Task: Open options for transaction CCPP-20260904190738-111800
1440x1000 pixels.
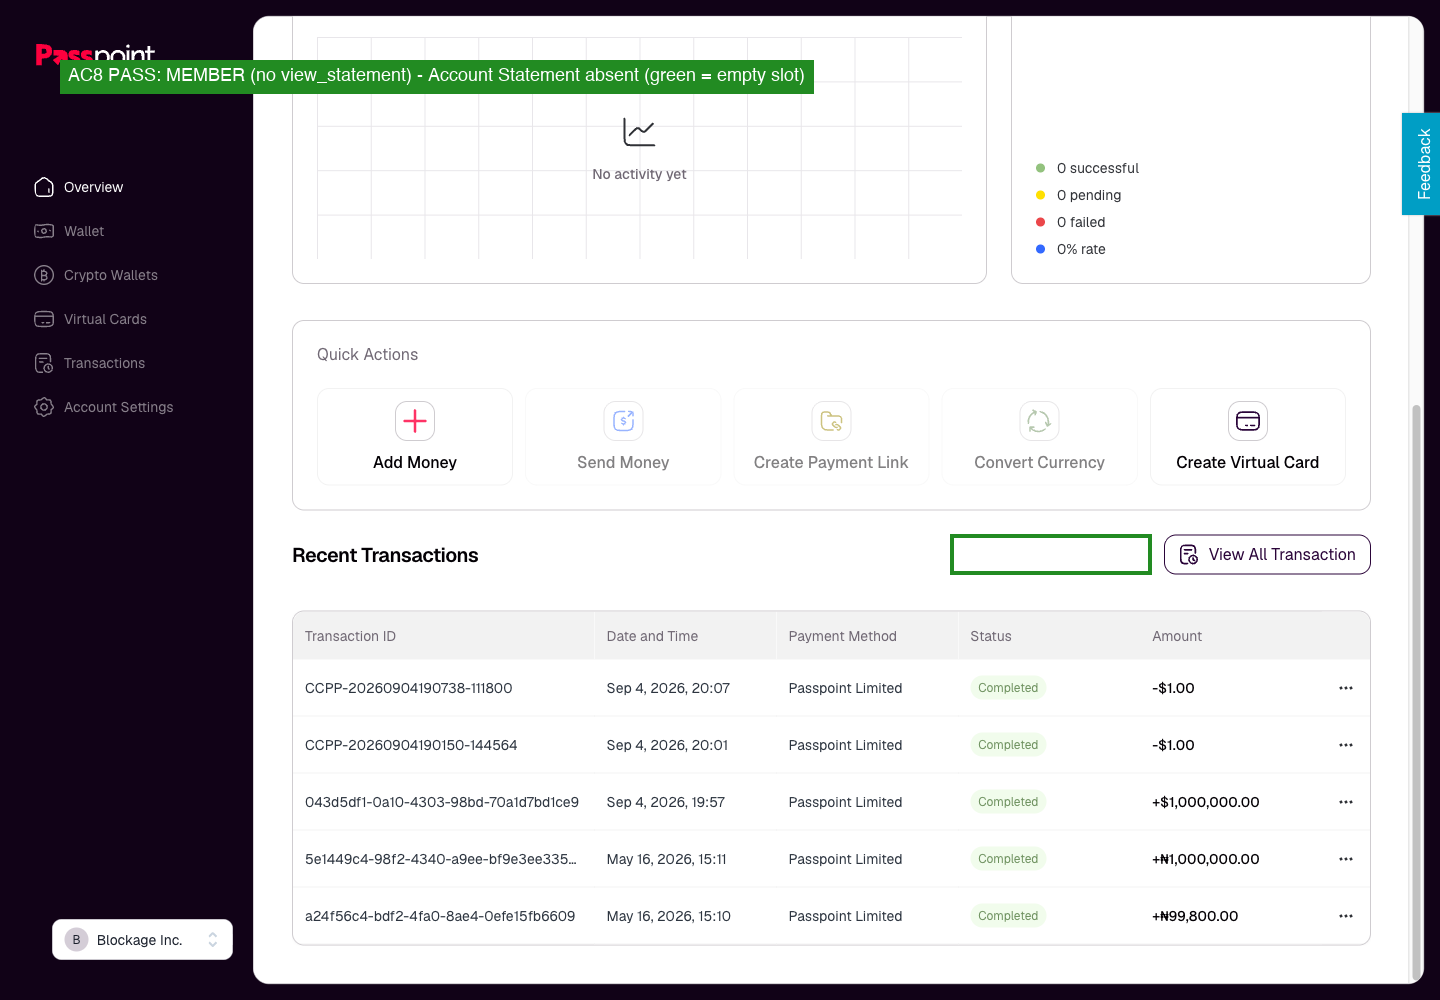Action: pyautogui.click(x=1346, y=688)
